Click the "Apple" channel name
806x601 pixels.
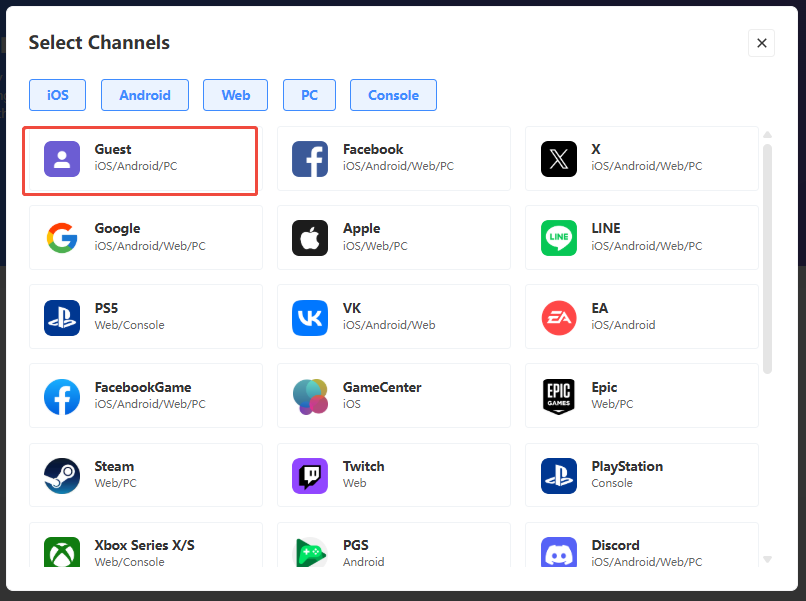(x=361, y=228)
